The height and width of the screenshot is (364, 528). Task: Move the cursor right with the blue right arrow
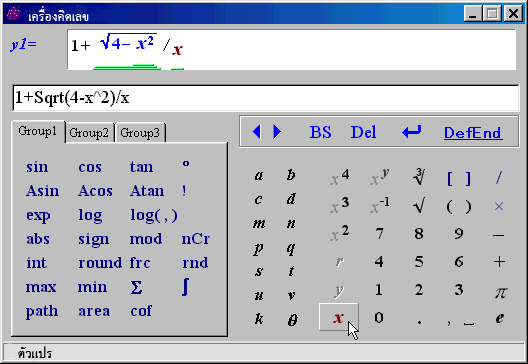tap(277, 132)
